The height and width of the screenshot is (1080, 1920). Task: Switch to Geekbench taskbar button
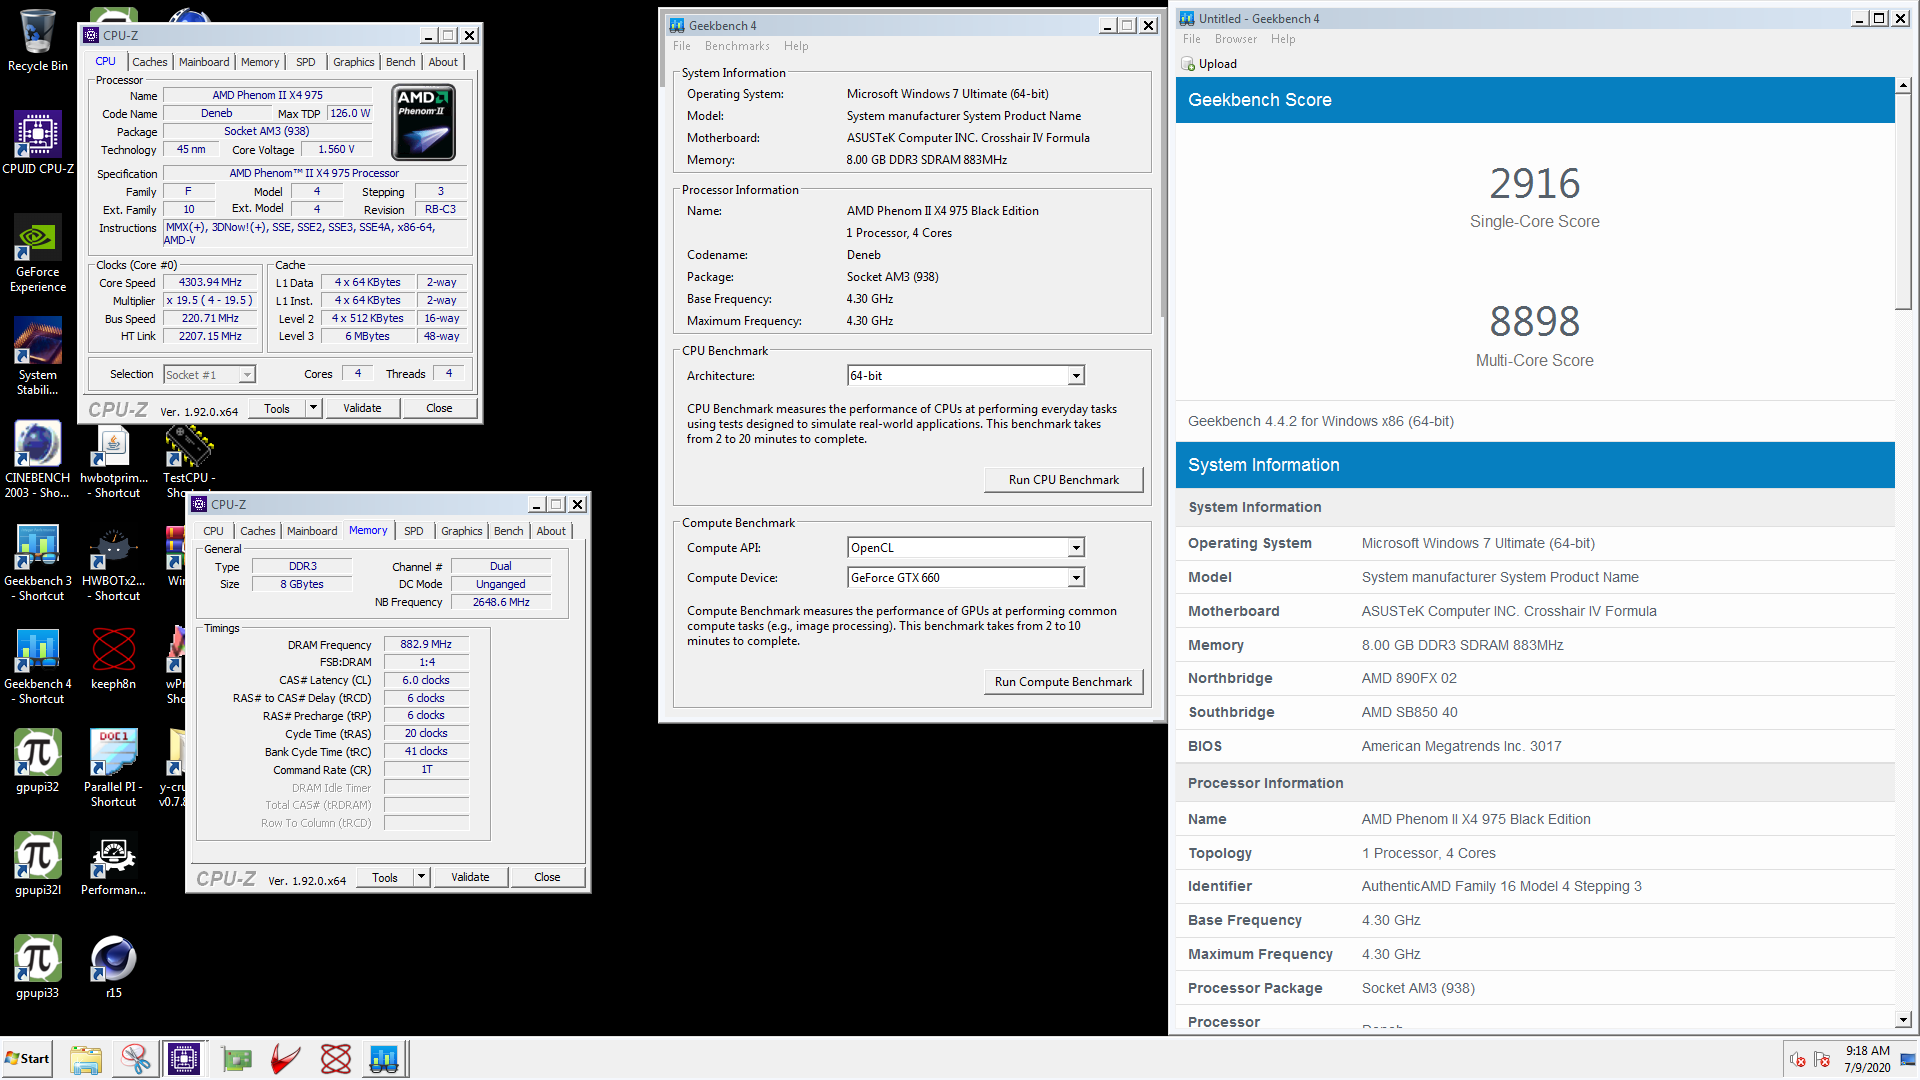pyautogui.click(x=384, y=1058)
